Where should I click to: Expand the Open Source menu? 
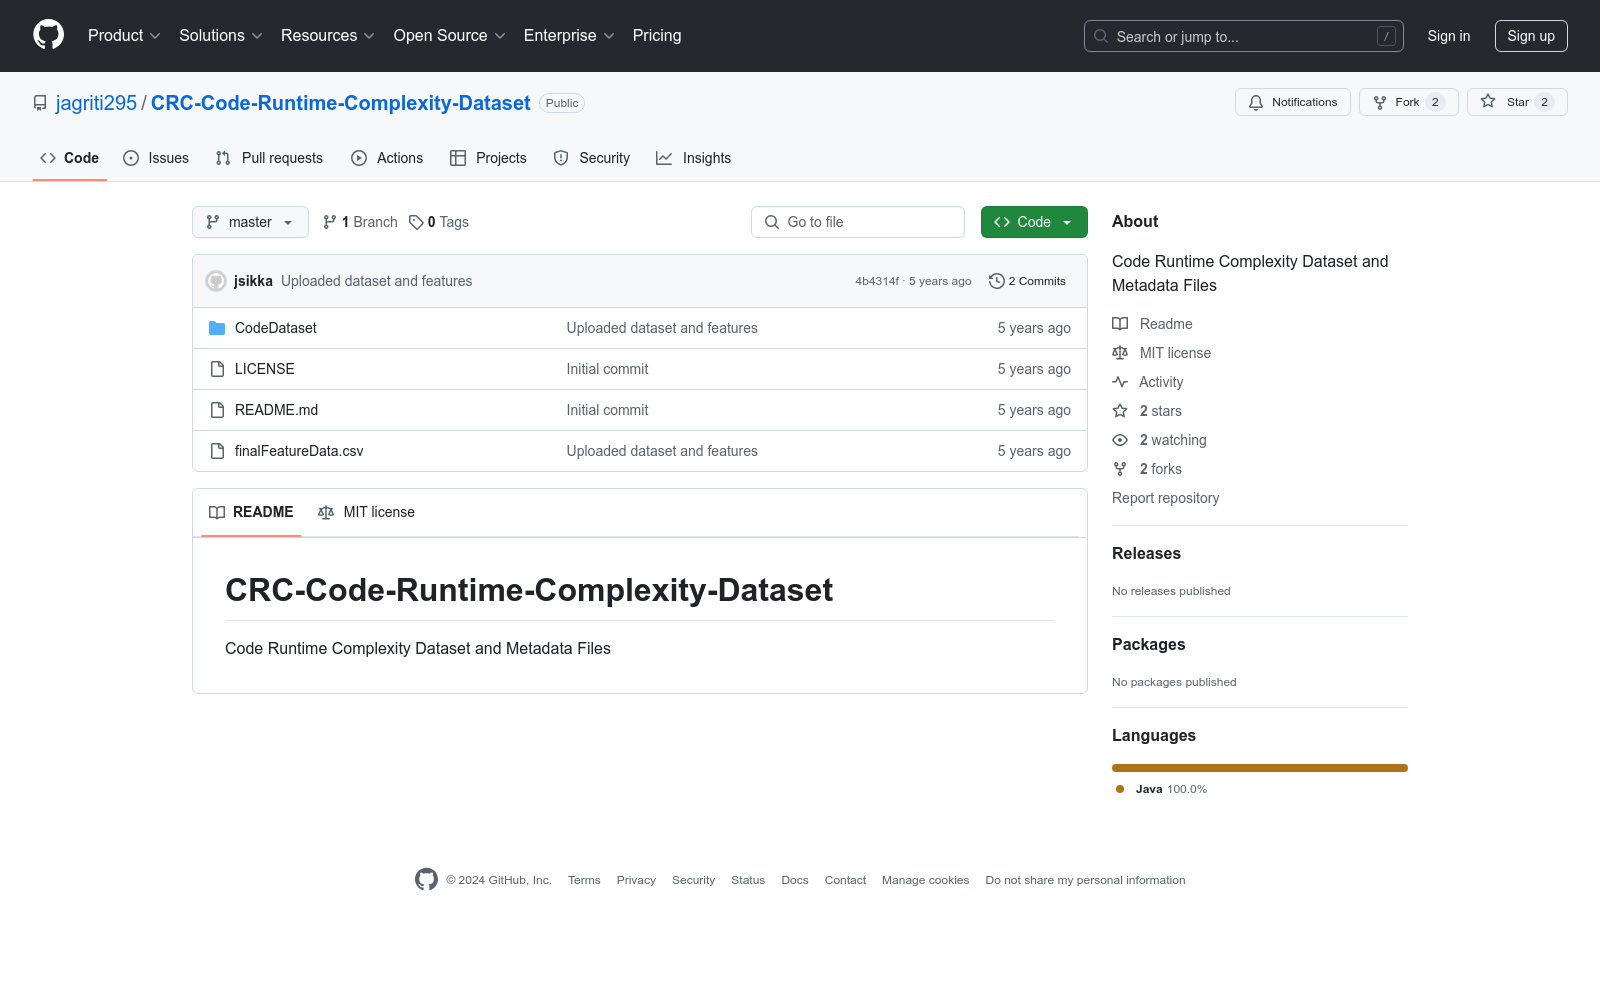click(450, 35)
